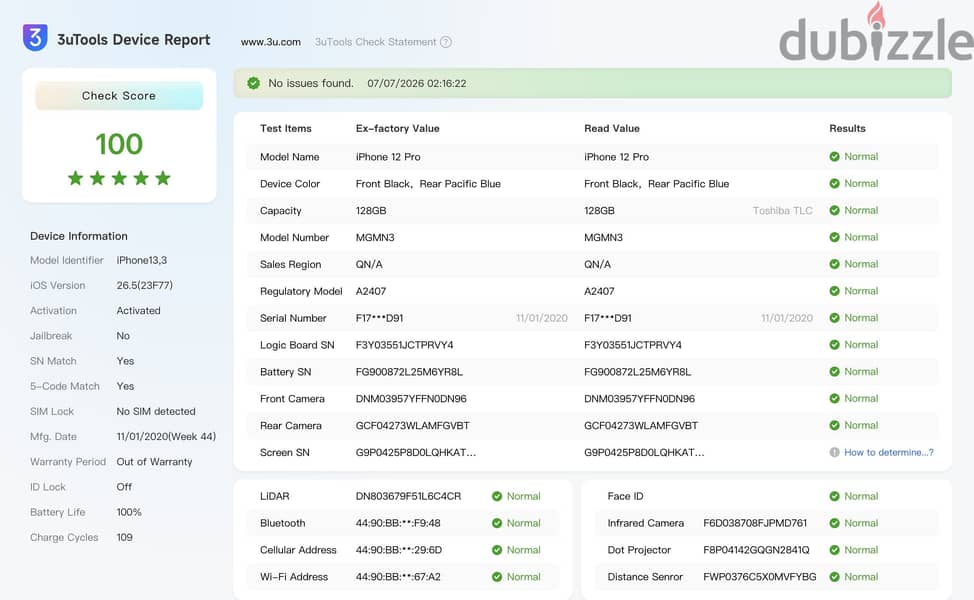Click the green checkmark next to No issues found
The image size is (974, 600).
tap(253, 83)
